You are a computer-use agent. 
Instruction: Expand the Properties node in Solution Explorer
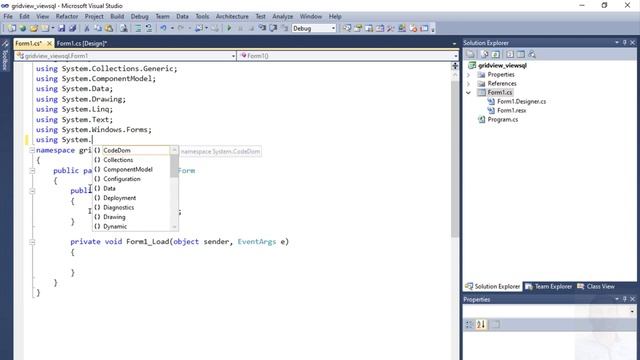(469, 75)
